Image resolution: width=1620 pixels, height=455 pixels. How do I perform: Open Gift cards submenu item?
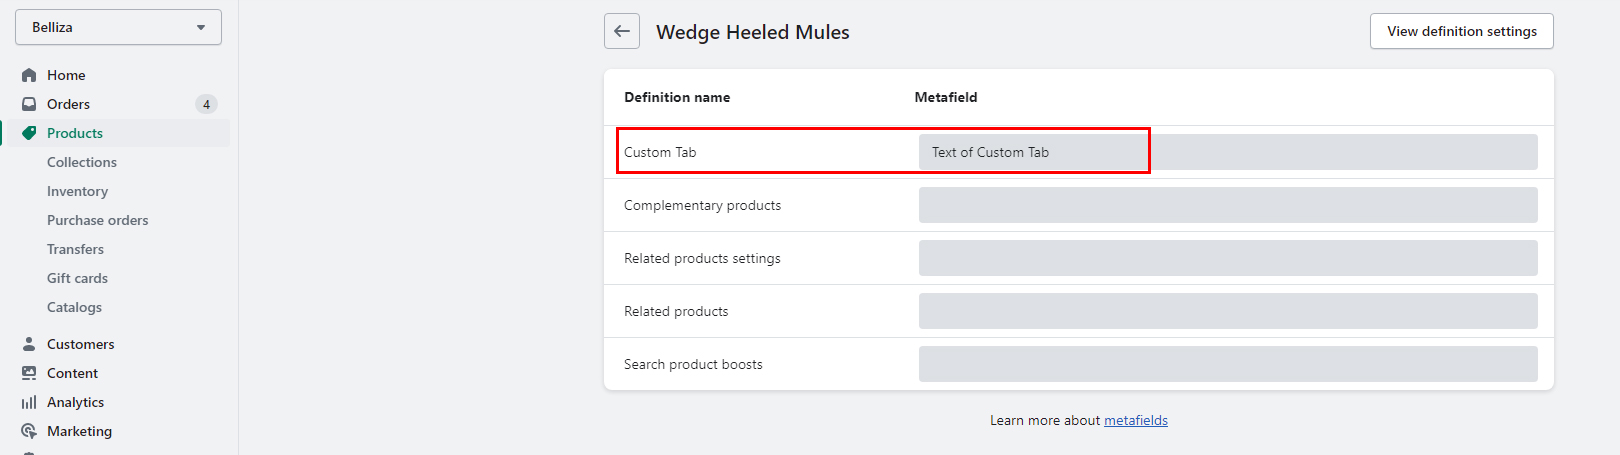coord(77,278)
